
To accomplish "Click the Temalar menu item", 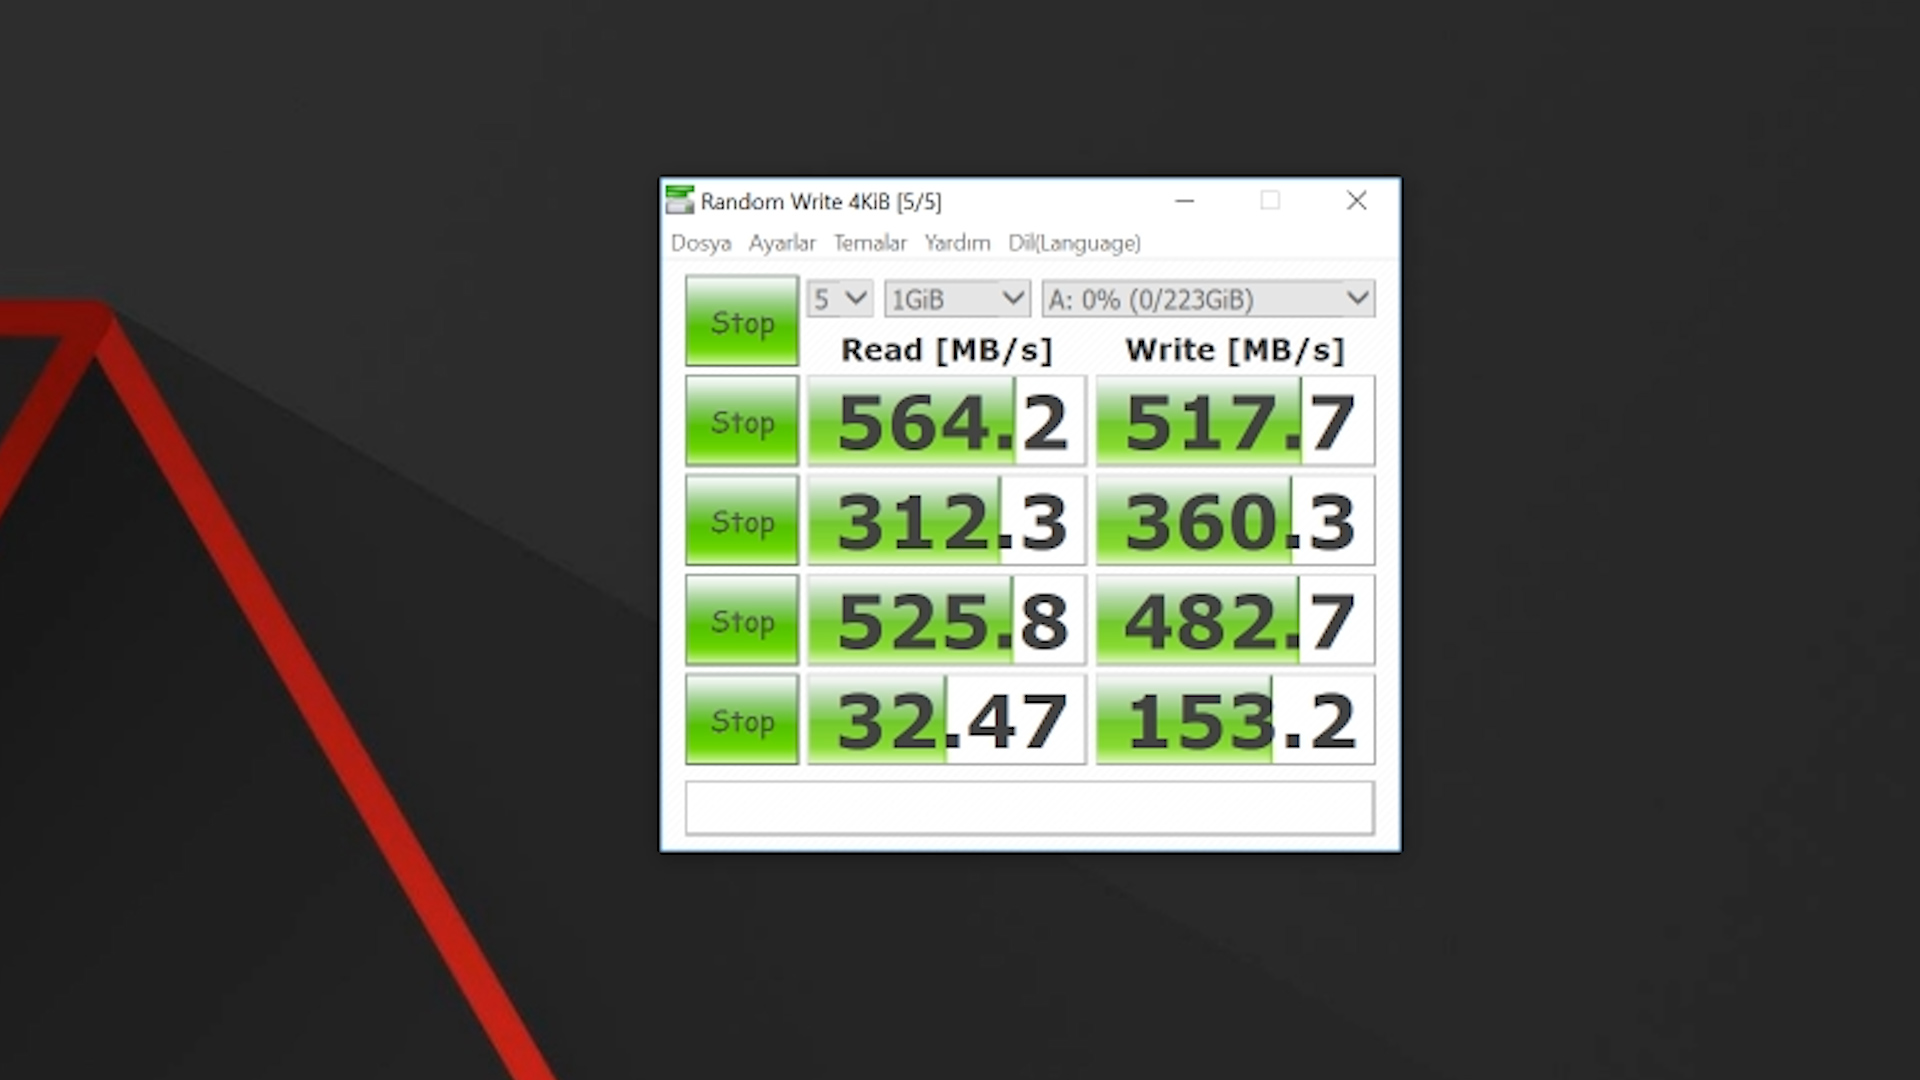I will point(870,241).
